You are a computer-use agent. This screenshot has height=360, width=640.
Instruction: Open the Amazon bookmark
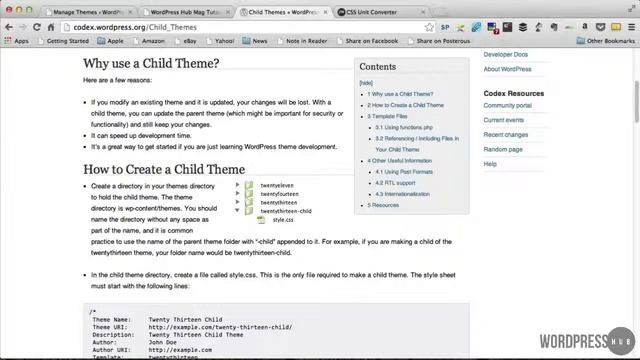tap(149, 41)
